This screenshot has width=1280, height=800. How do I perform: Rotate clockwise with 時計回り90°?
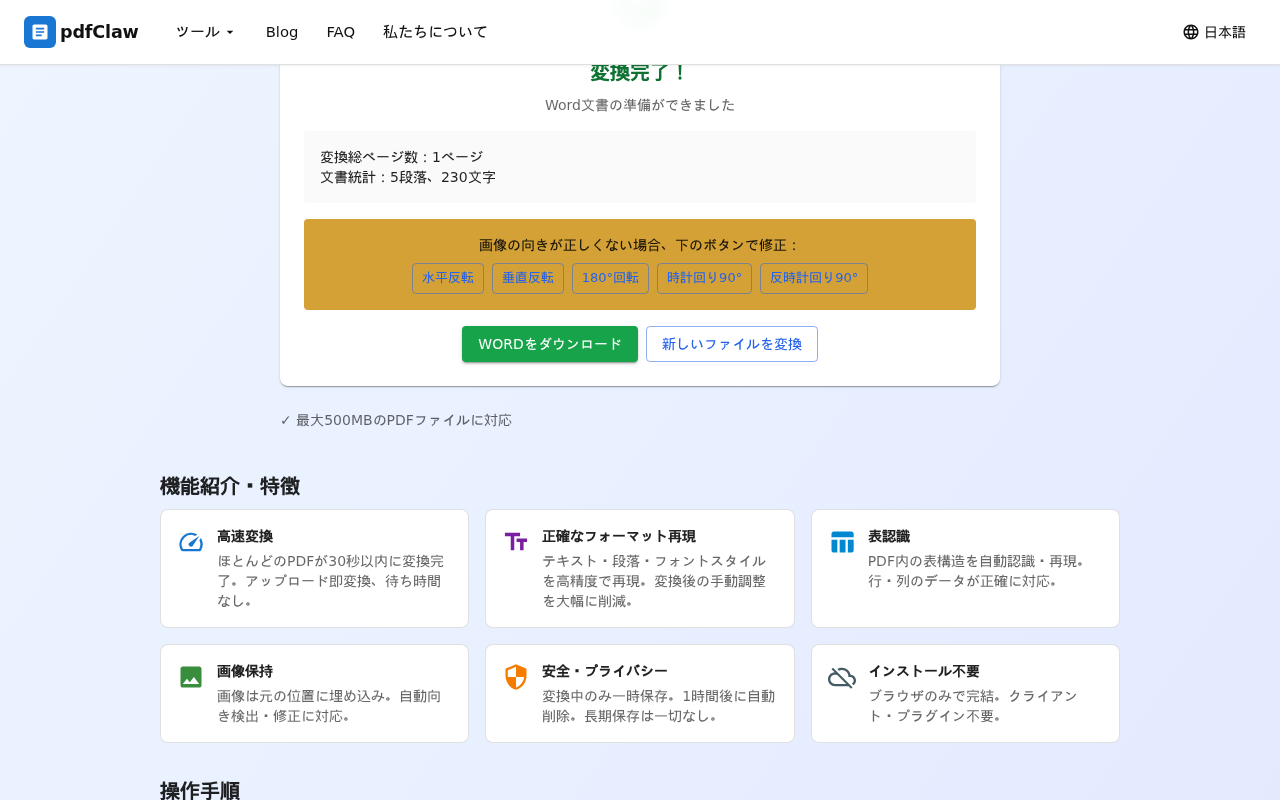704,278
